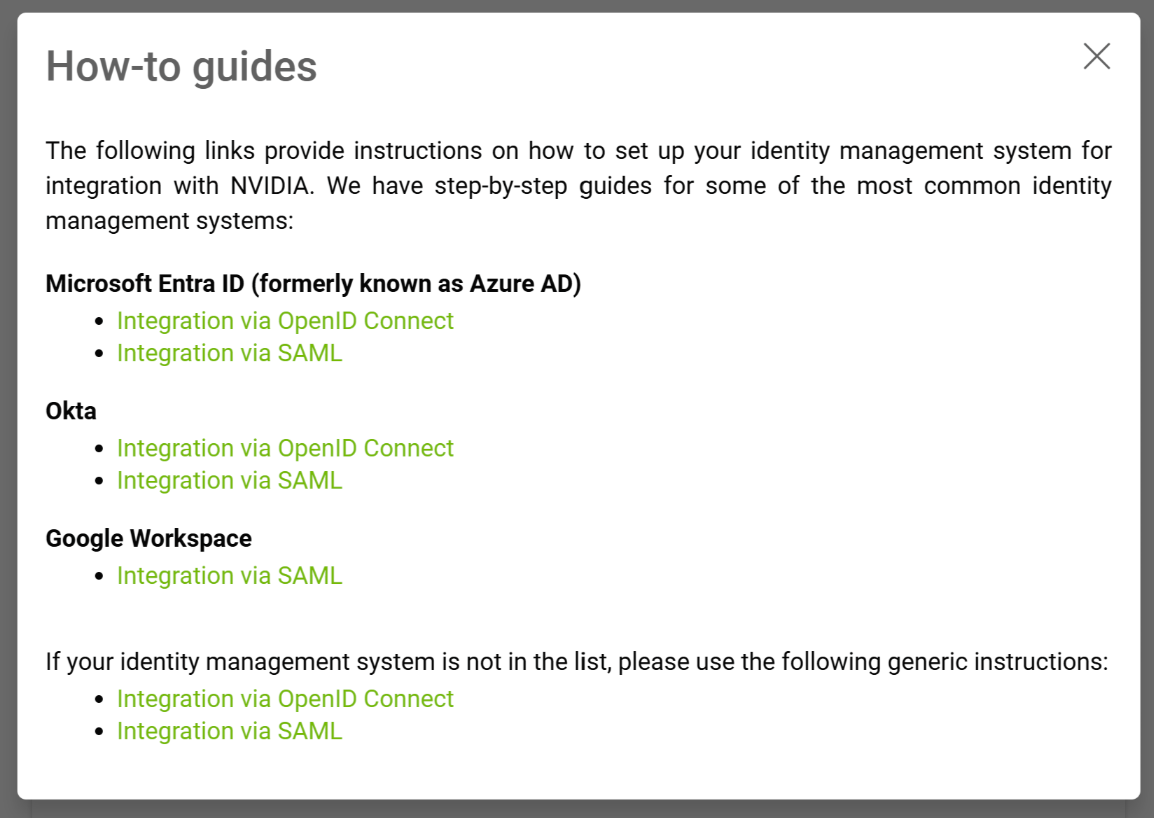Click the How-to guides dialog title
The width and height of the screenshot is (1154, 818).
coord(181,66)
